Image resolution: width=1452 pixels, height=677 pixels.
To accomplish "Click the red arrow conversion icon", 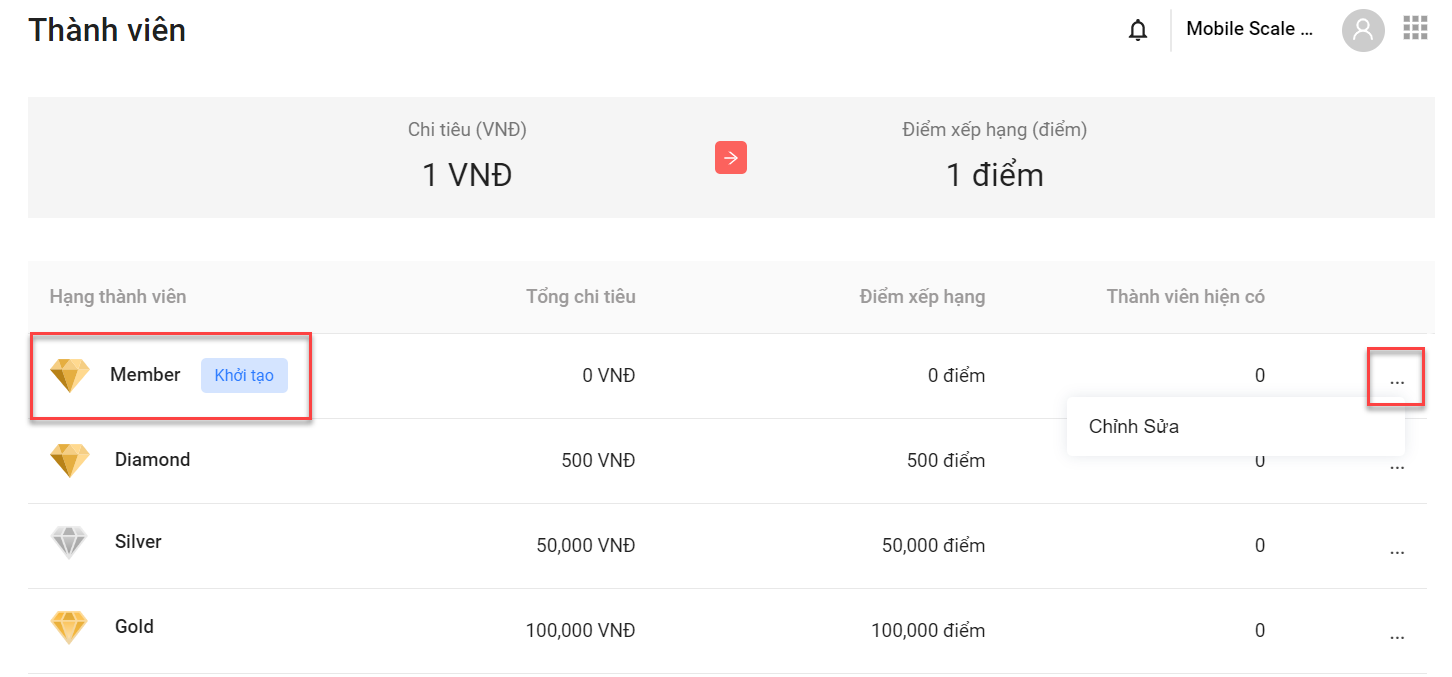I will 731,157.
